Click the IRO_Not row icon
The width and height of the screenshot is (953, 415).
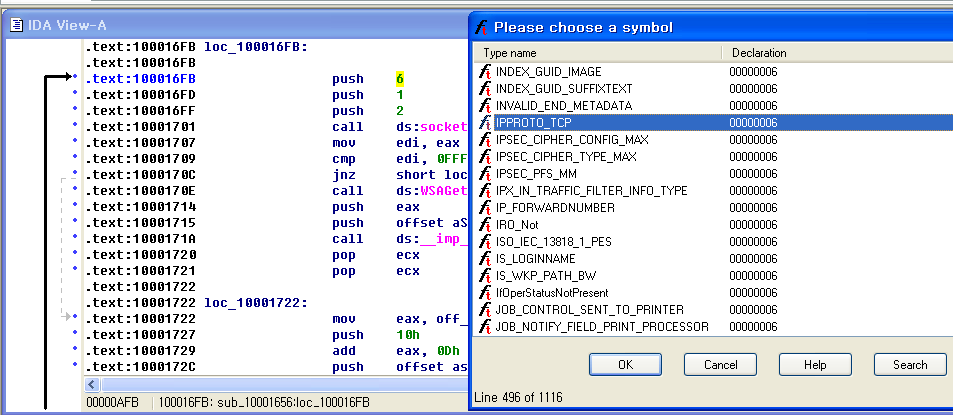click(x=484, y=225)
